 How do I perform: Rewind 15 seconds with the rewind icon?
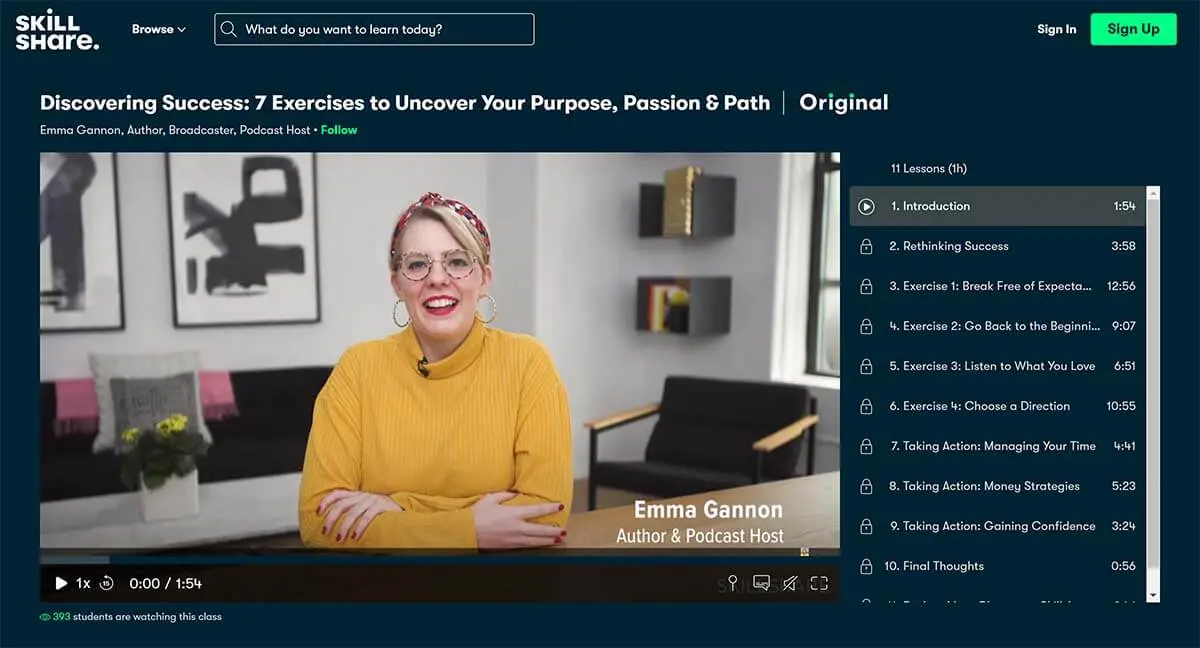click(107, 583)
